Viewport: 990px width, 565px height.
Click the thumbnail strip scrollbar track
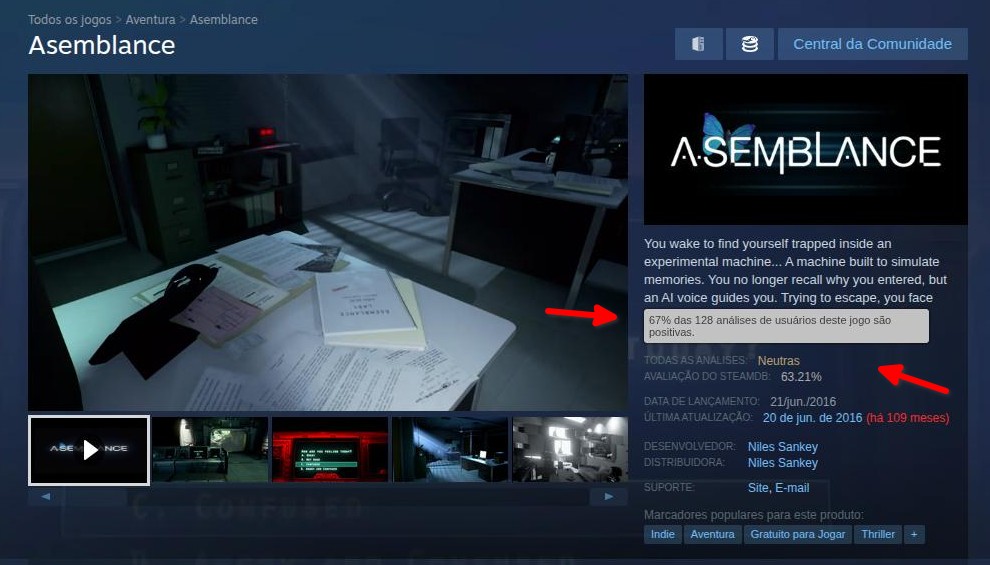(327, 497)
